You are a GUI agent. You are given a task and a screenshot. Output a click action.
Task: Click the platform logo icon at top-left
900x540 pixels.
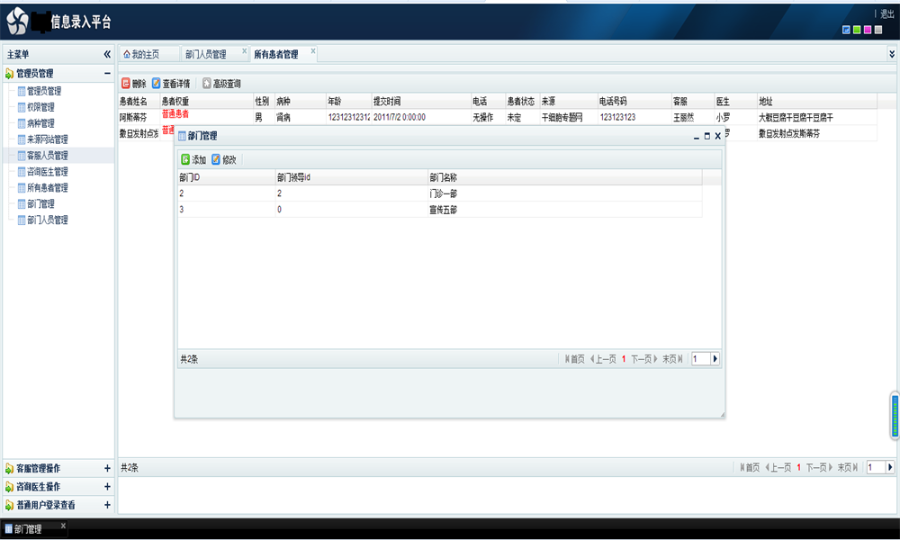click(17, 21)
